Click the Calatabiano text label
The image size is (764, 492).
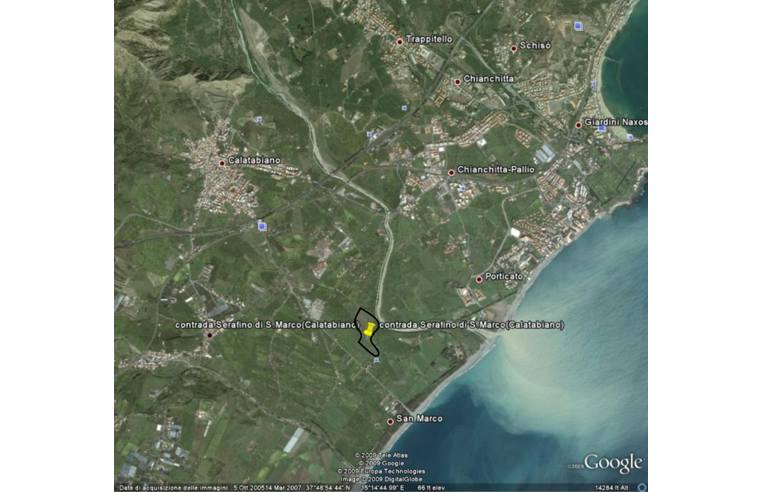click(x=254, y=160)
